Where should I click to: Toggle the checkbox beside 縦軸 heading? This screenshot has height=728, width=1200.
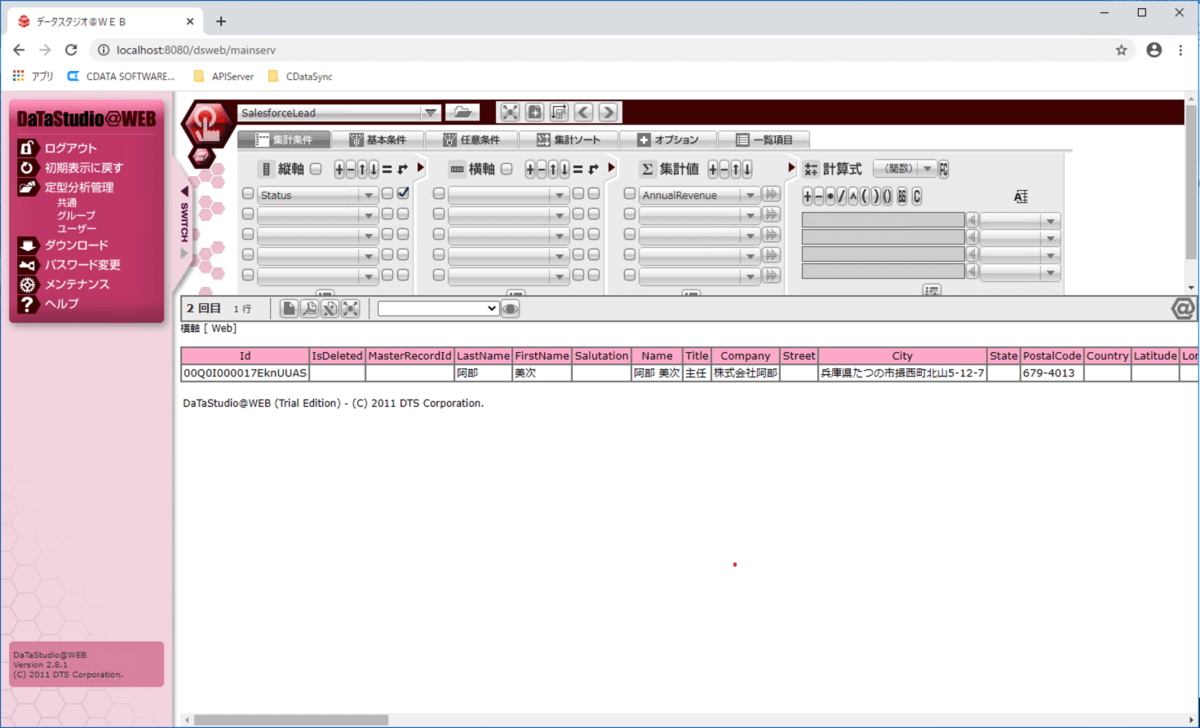[315, 169]
